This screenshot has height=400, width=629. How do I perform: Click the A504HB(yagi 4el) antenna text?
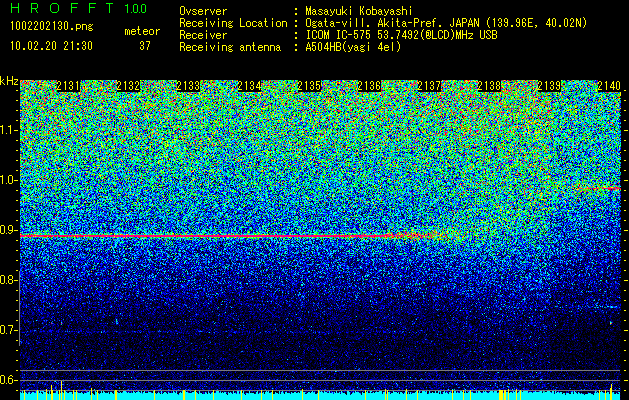[x=353, y=47]
